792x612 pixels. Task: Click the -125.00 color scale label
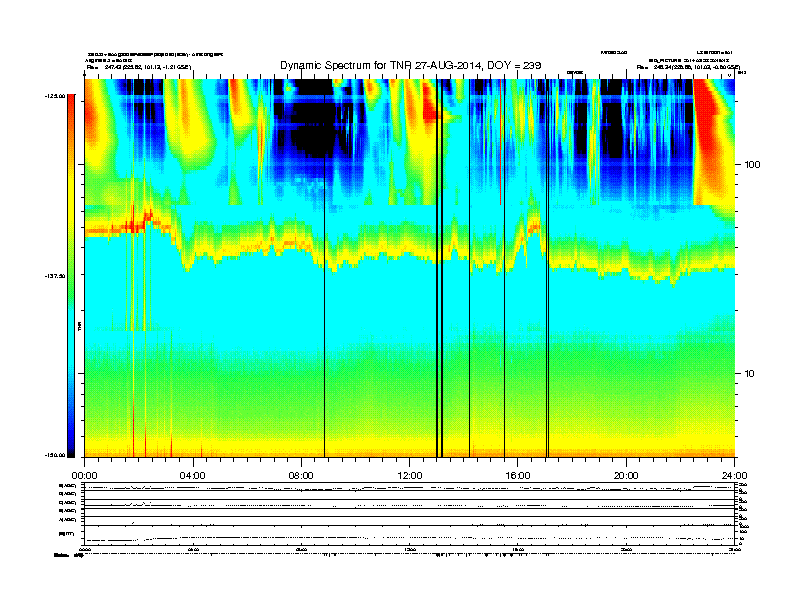tap(55, 96)
